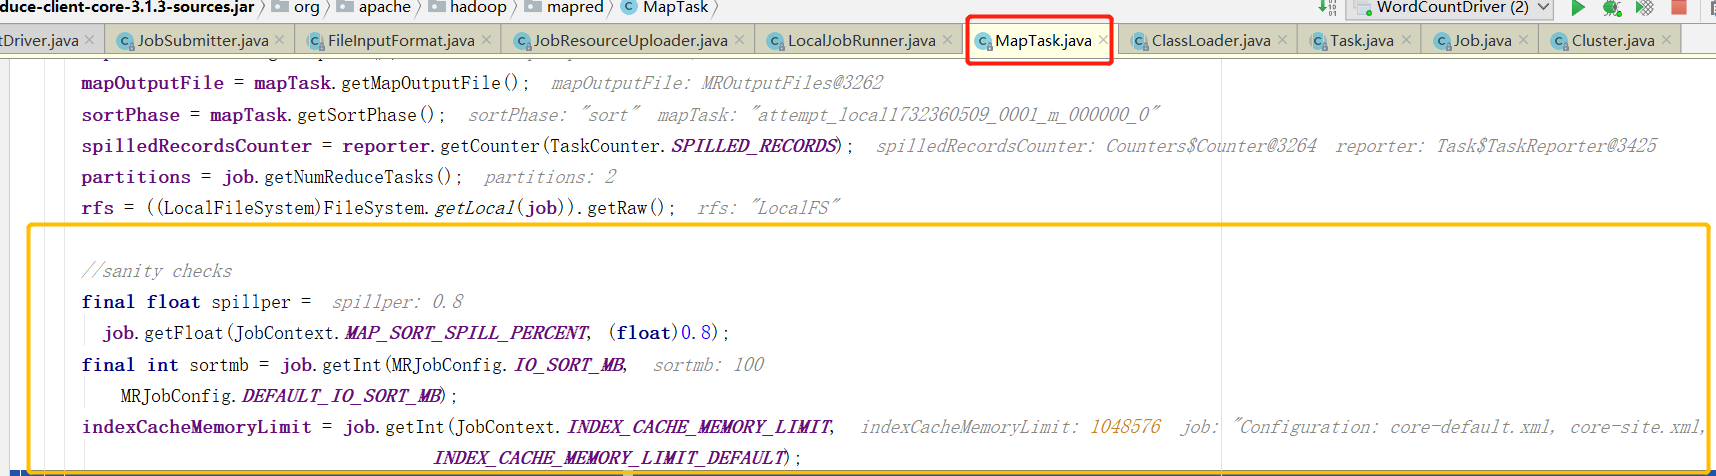Click inline debug value 1048576
The width and height of the screenshot is (1716, 476).
[x=1125, y=427]
